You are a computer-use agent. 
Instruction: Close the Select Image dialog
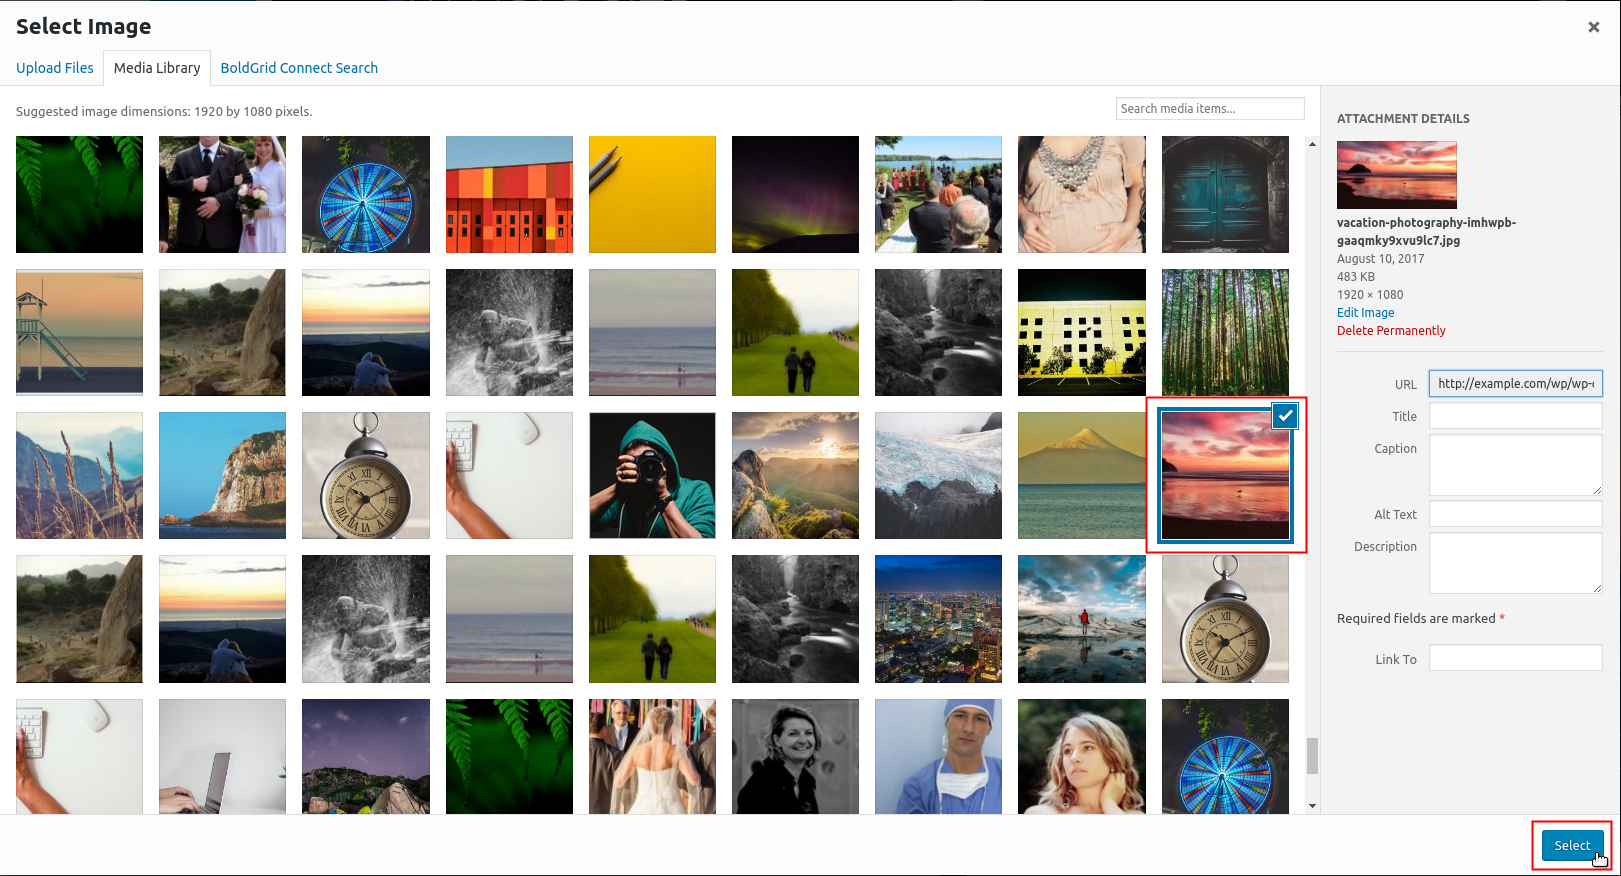pos(1593,27)
